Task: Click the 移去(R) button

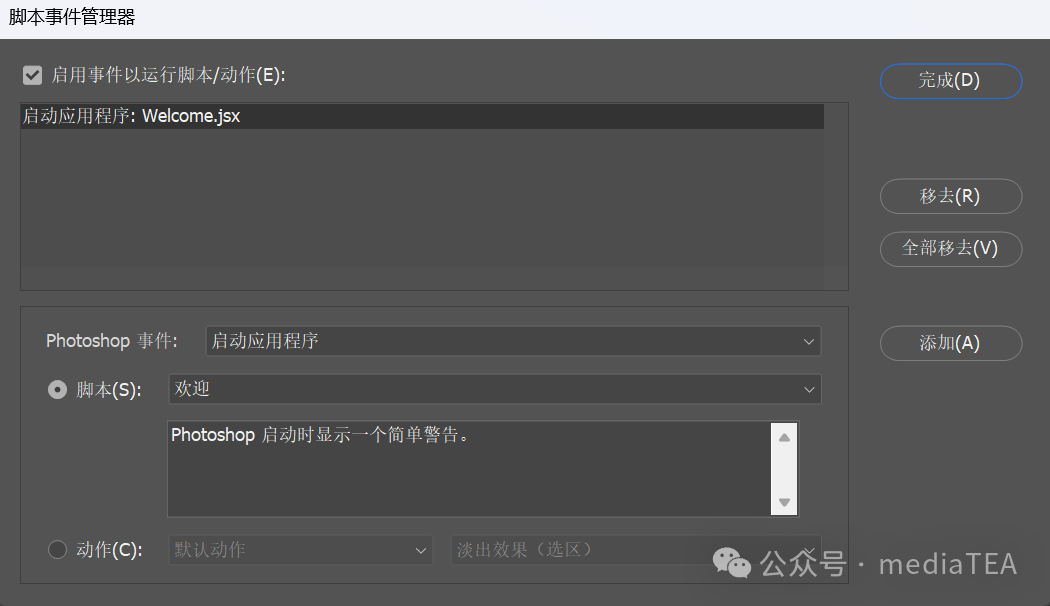Action: (951, 196)
